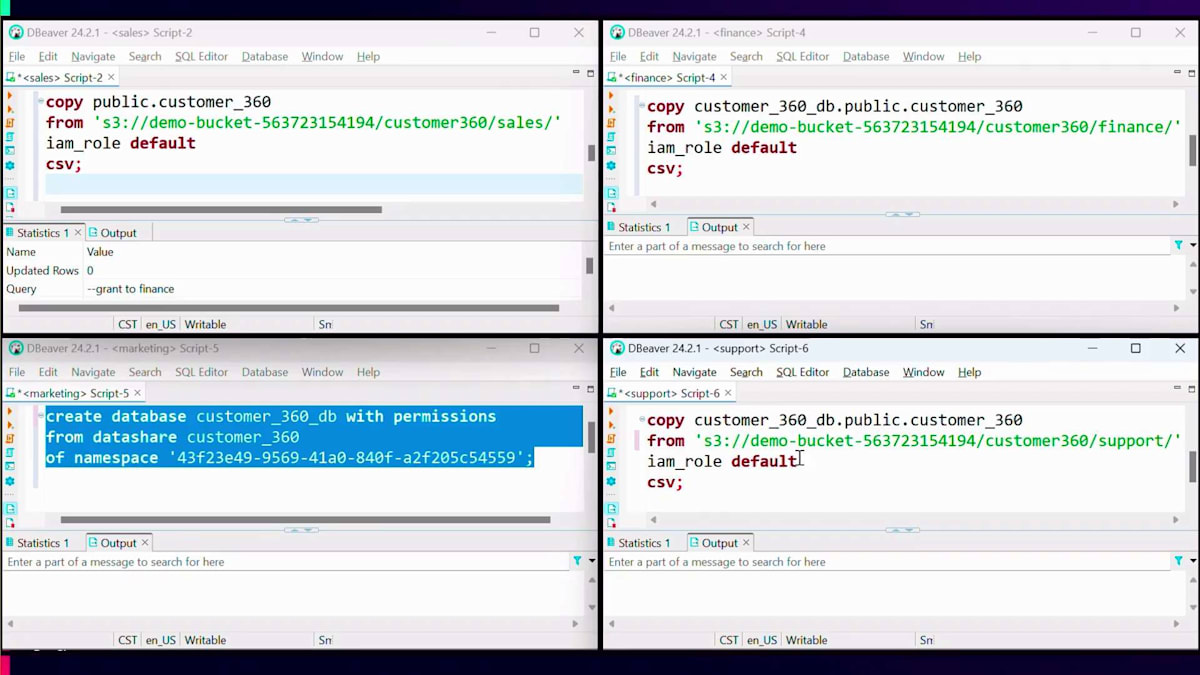Click the sales editor horizontal scrollbar
The width and height of the screenshot is (1200, 675).
(x=221, y=210)
